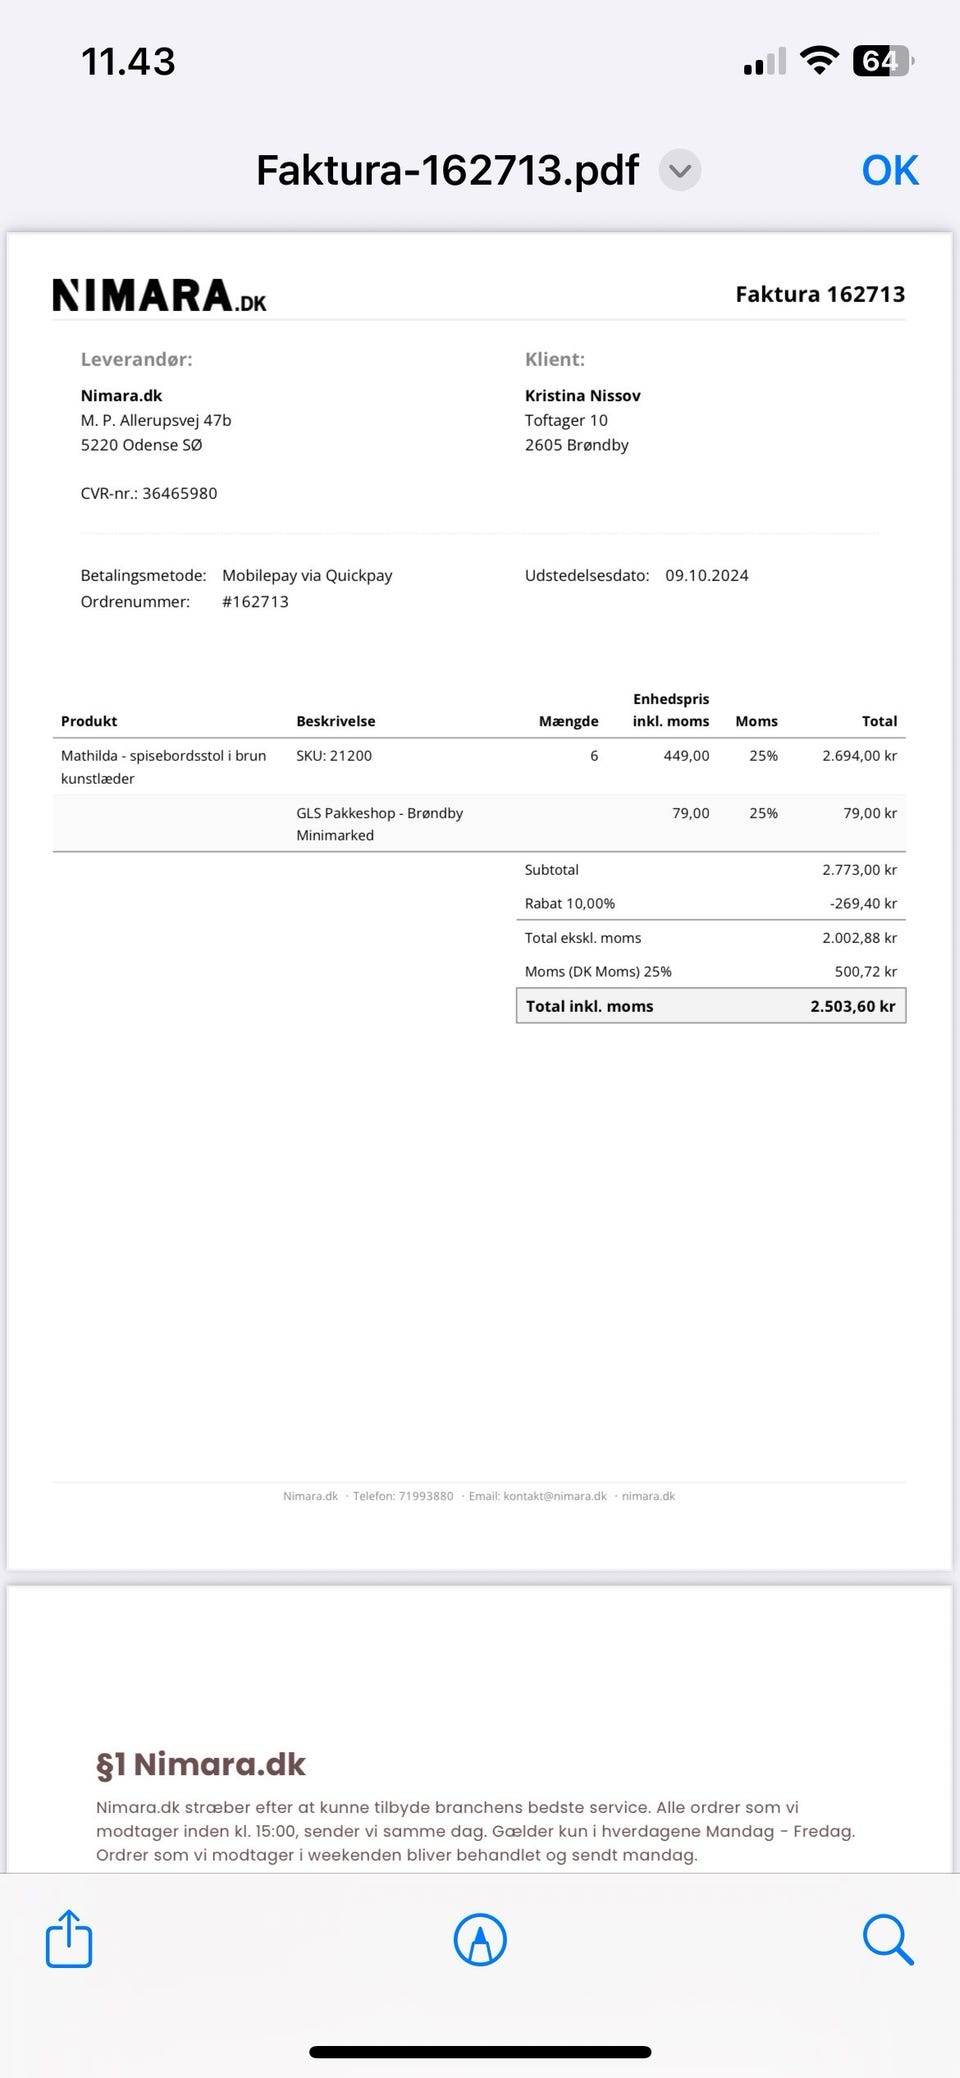Tap the phone number 71993880

pyautogui.click(x=425, y=1496)
